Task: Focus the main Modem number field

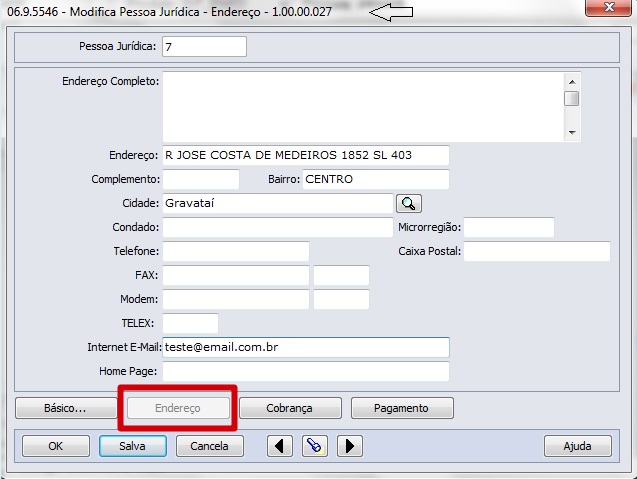Action: pyautogui.click(x=236, y=299)
